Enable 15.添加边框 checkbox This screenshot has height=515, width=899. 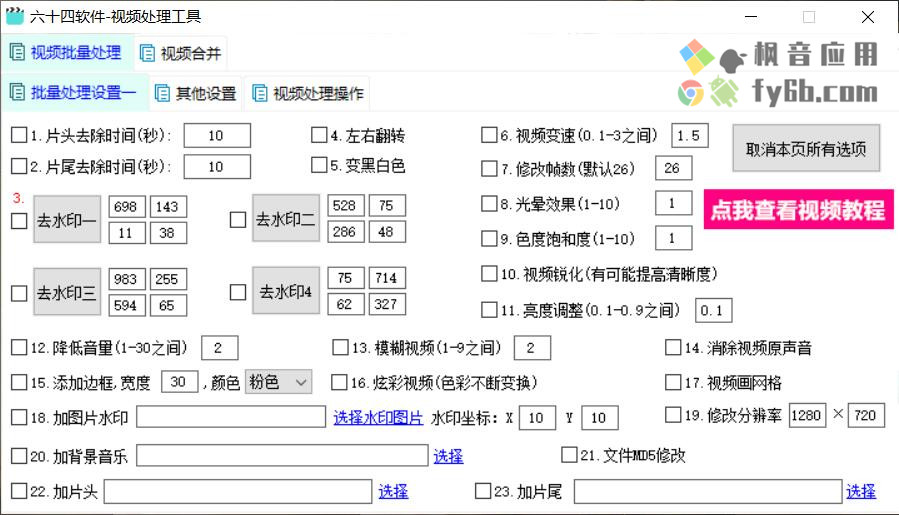click(x=19, y=383)
